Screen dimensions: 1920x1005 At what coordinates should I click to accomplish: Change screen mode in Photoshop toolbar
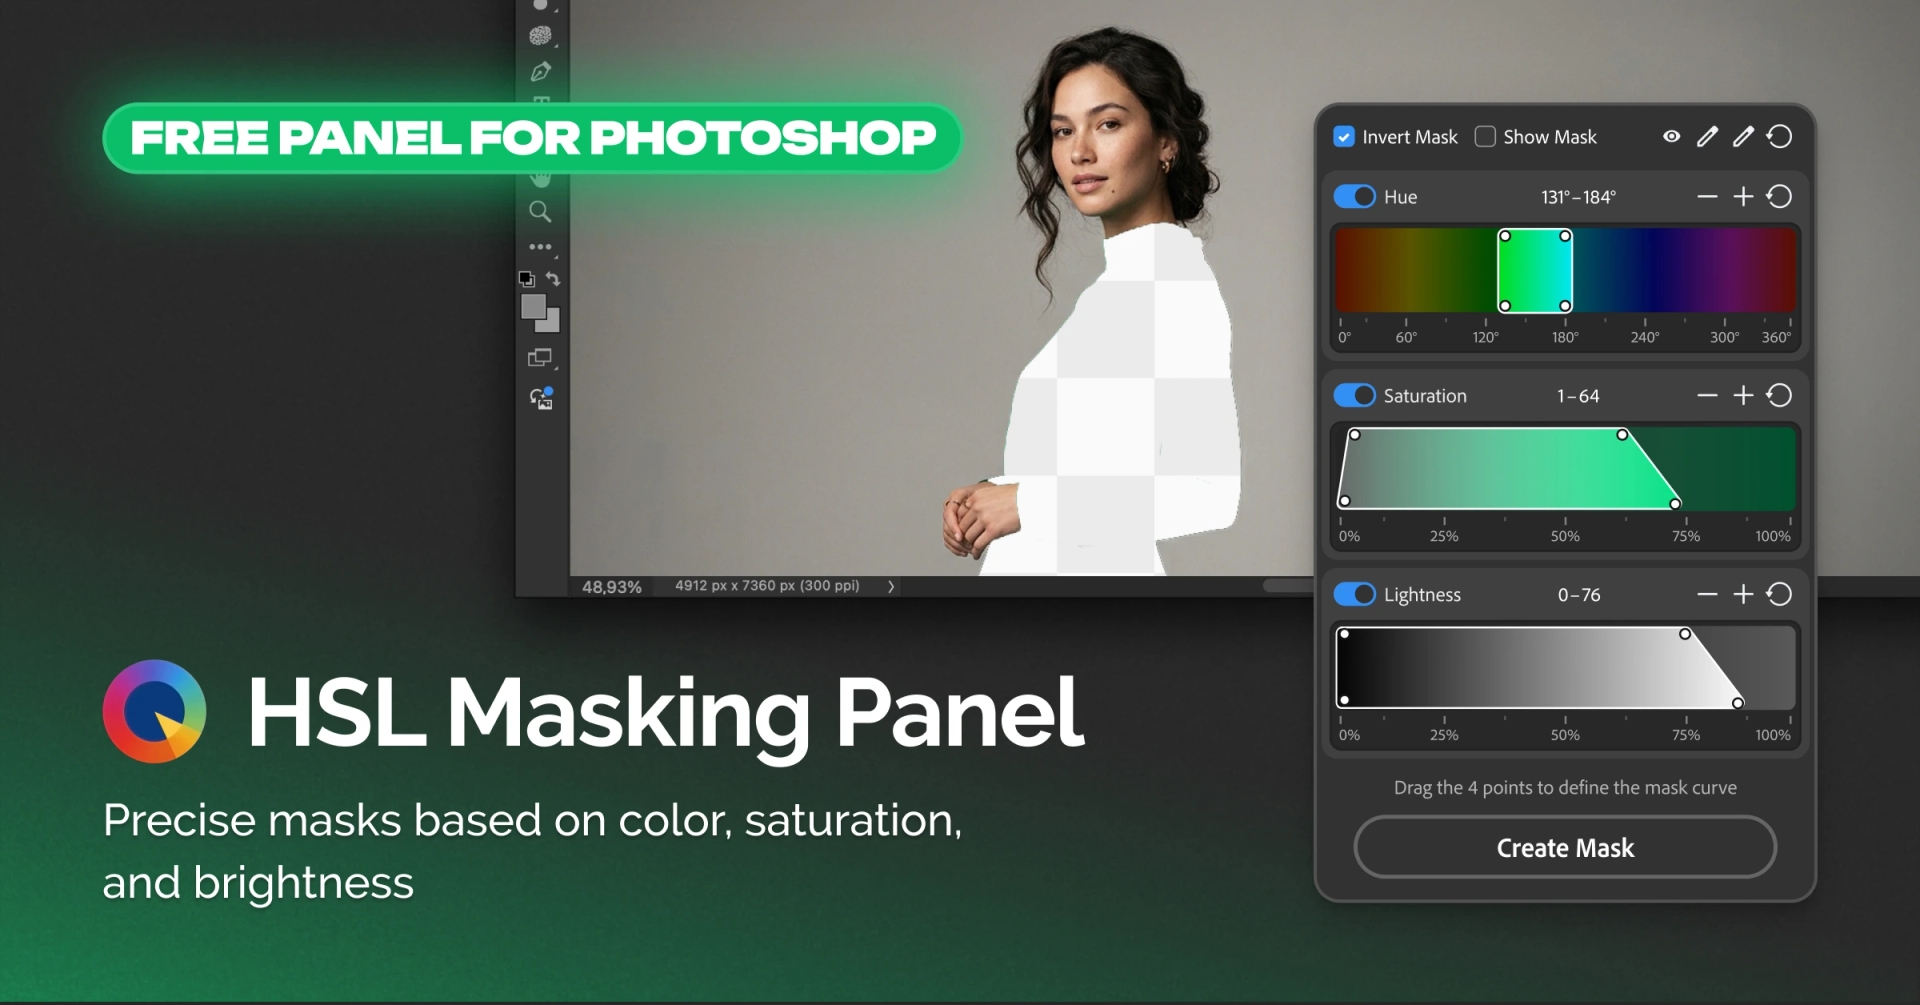540,358
